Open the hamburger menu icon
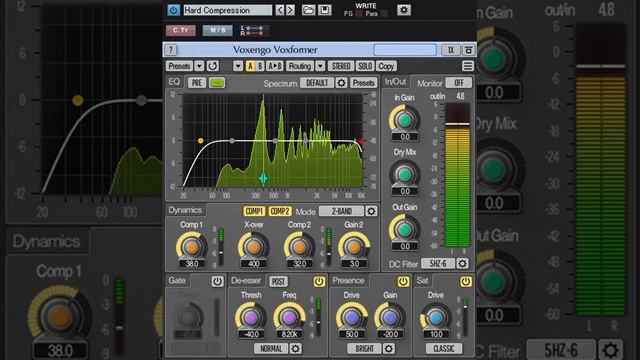Image resolution: width=640 pixels, height=360 pixels. click(x=468, y=66)
